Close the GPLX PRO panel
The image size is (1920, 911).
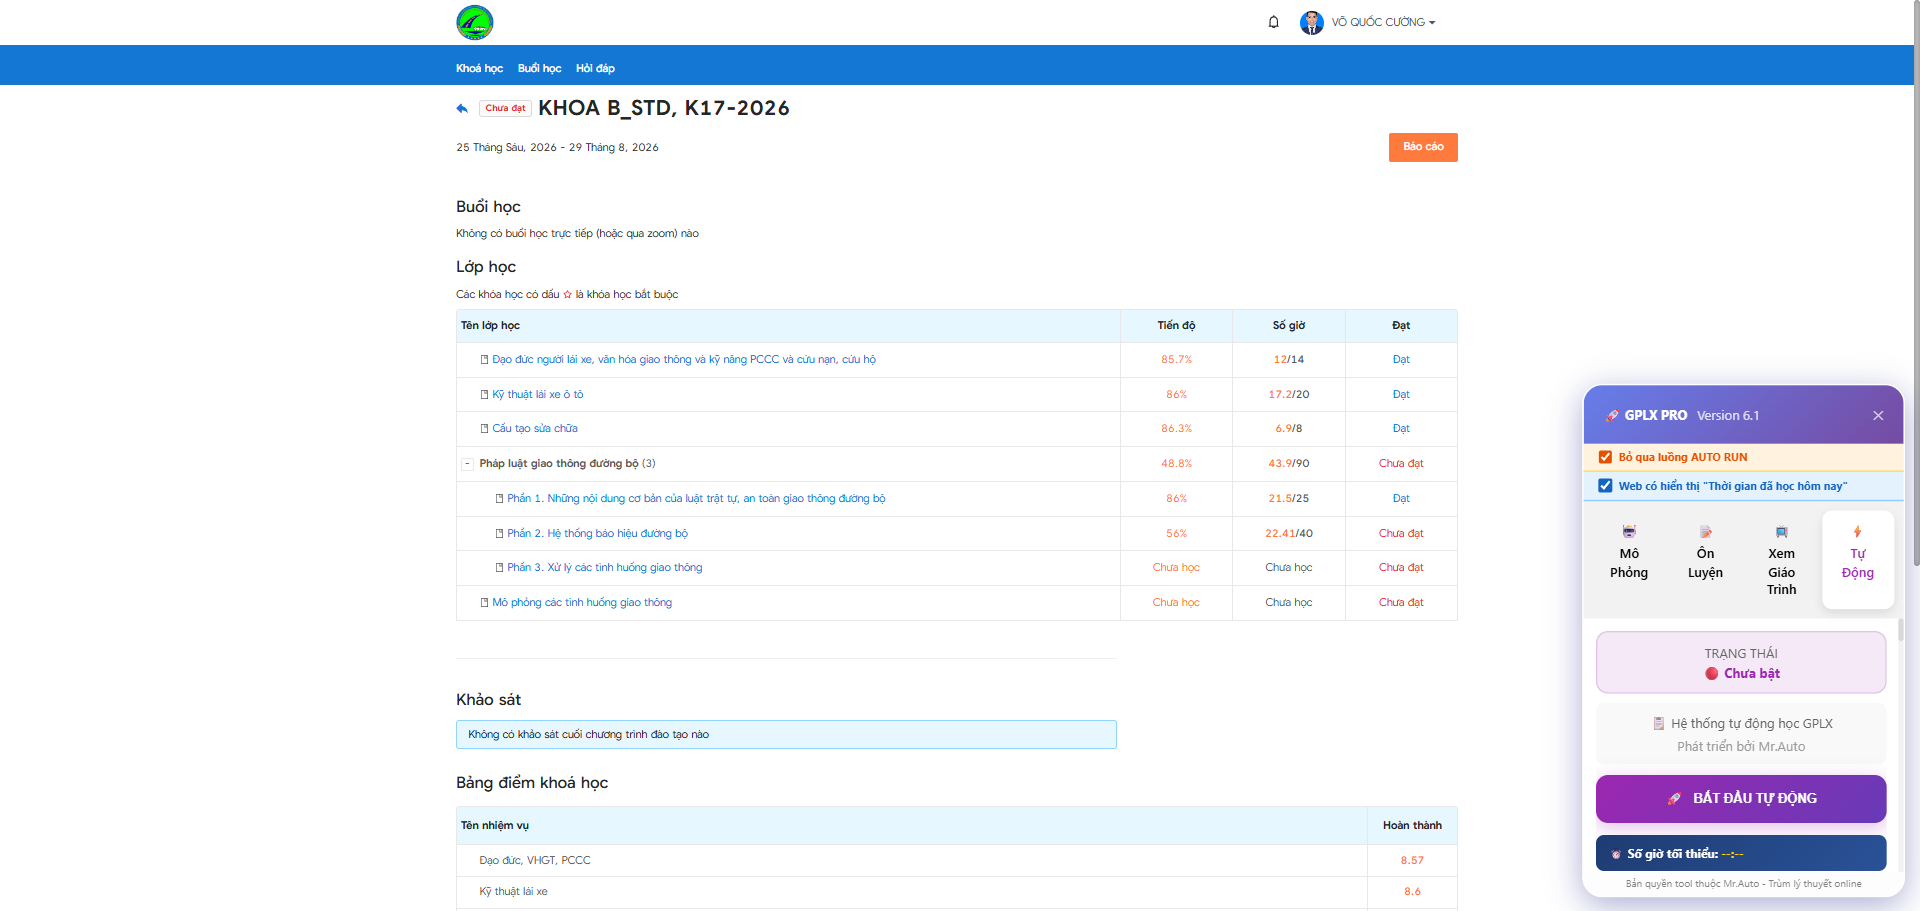pyautogui.click(x=1878, y=415)
